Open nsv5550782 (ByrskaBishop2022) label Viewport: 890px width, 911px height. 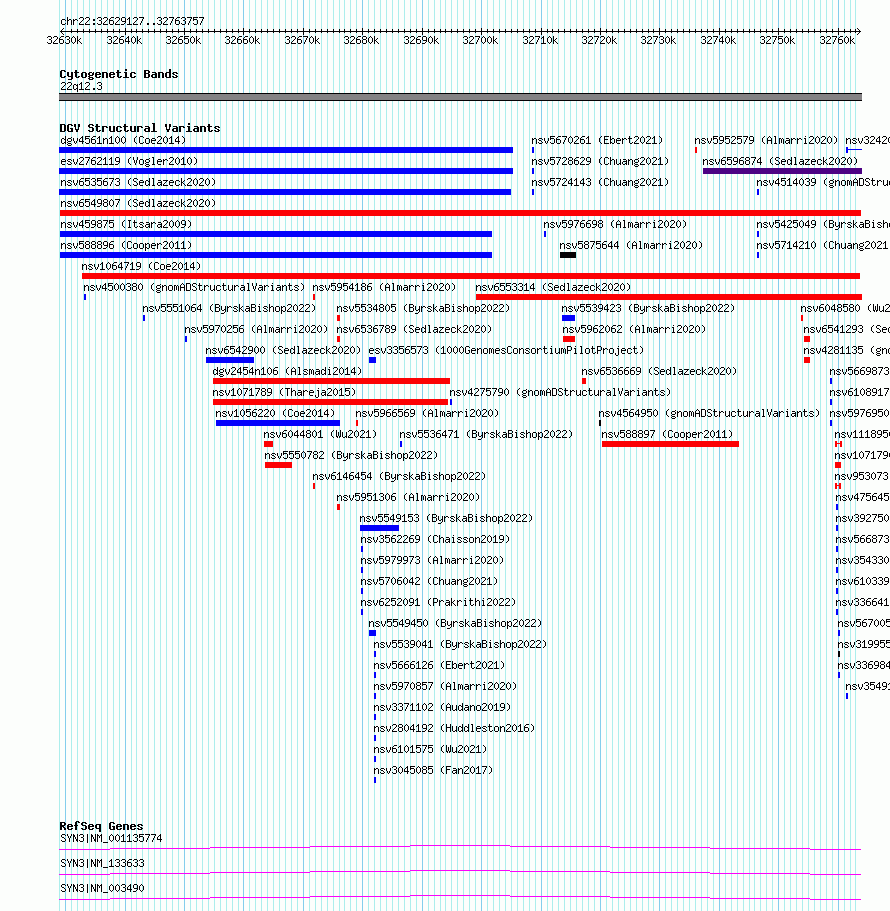[351, 455]
